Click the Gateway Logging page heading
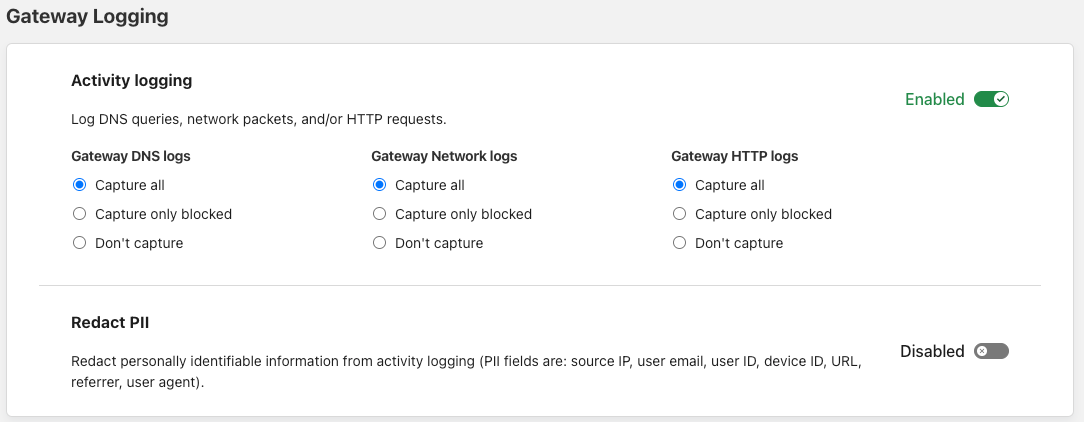Viewport: 1084px width, 422px height. coord(87,17)
